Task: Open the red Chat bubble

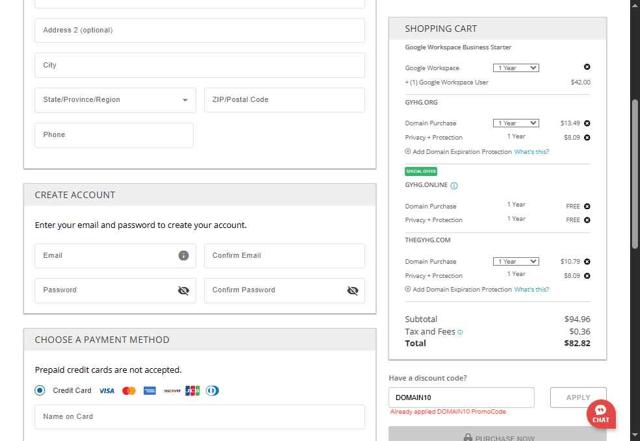Action: tap(601, 414)
